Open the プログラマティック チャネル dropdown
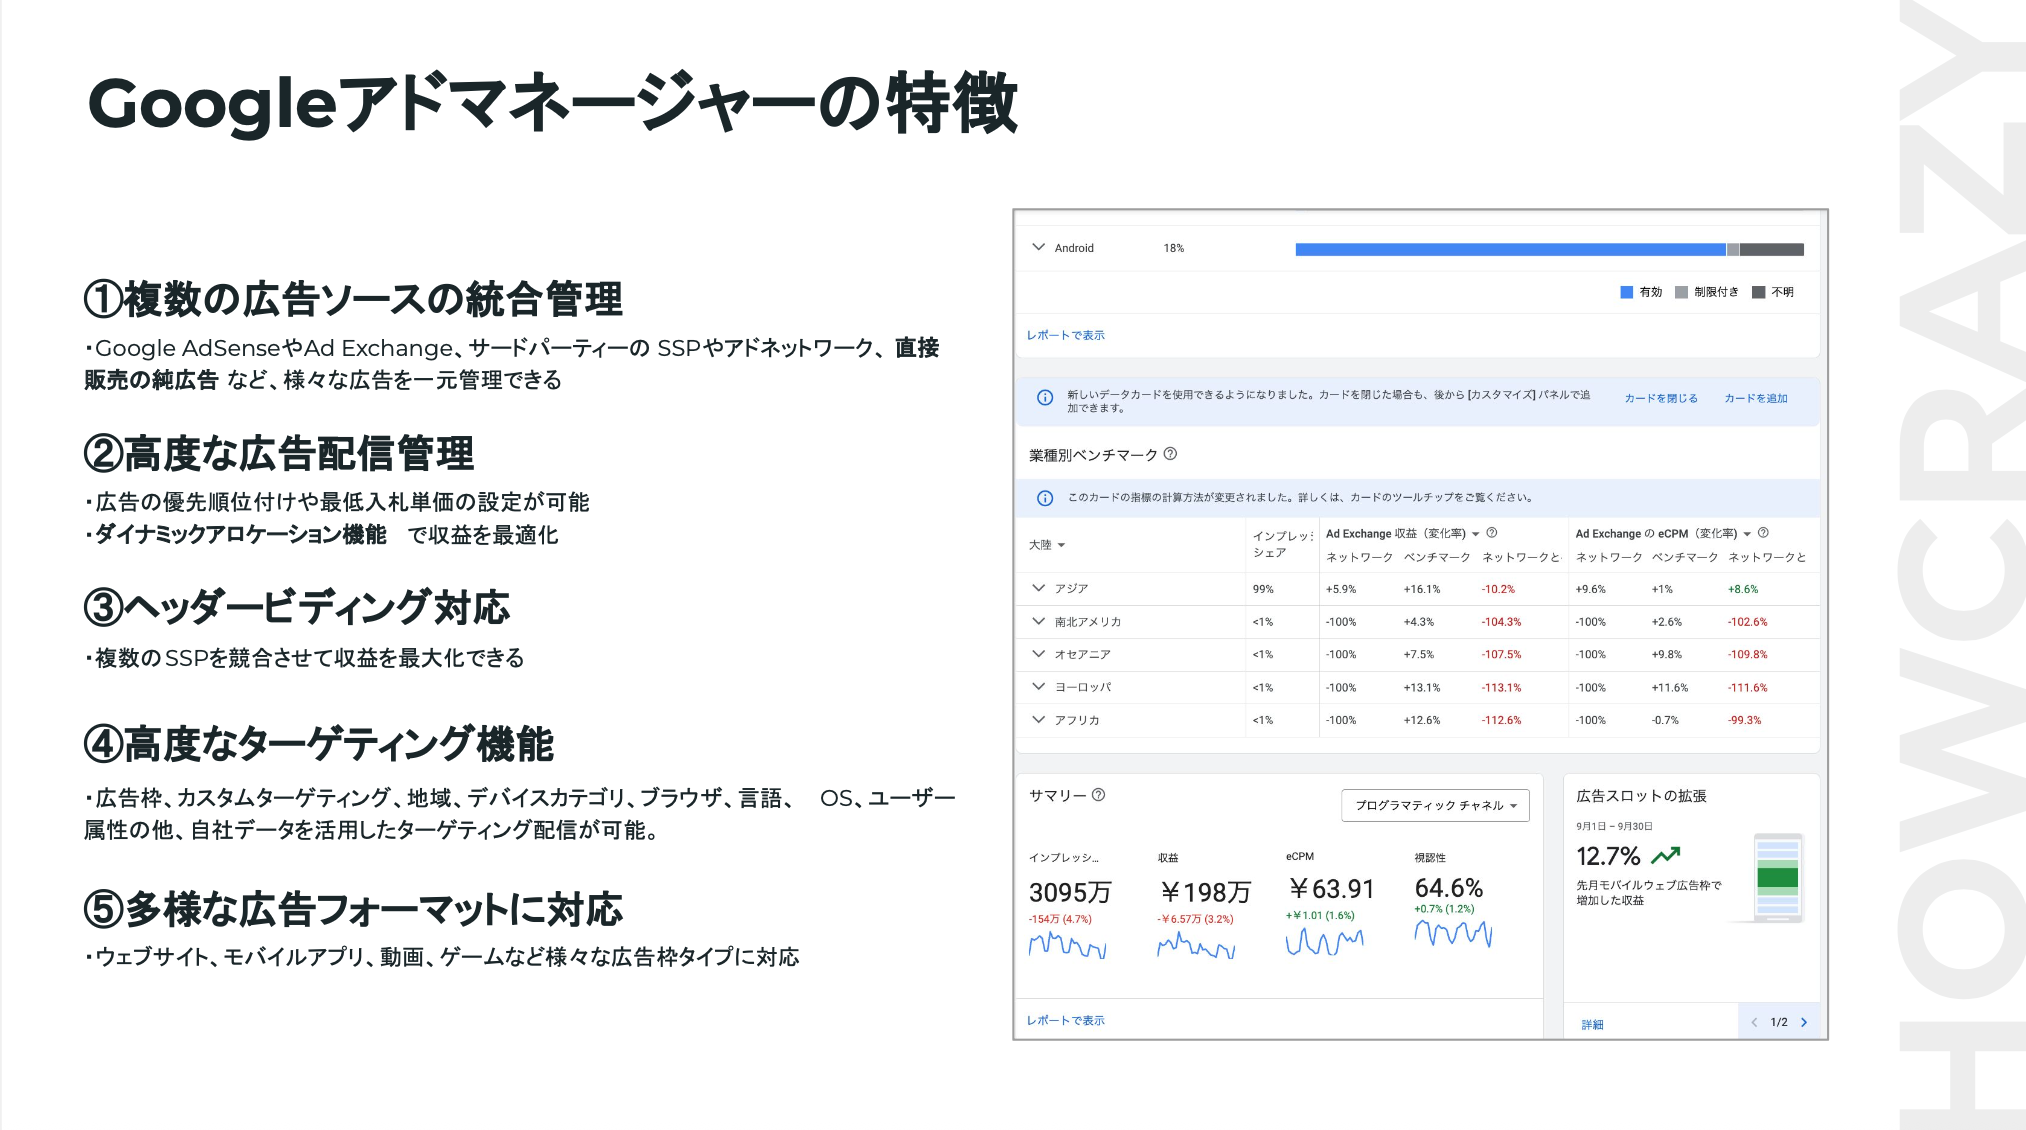Screen dimensions: 2026x1130 pyautogui.click(x=1435, y=805)
